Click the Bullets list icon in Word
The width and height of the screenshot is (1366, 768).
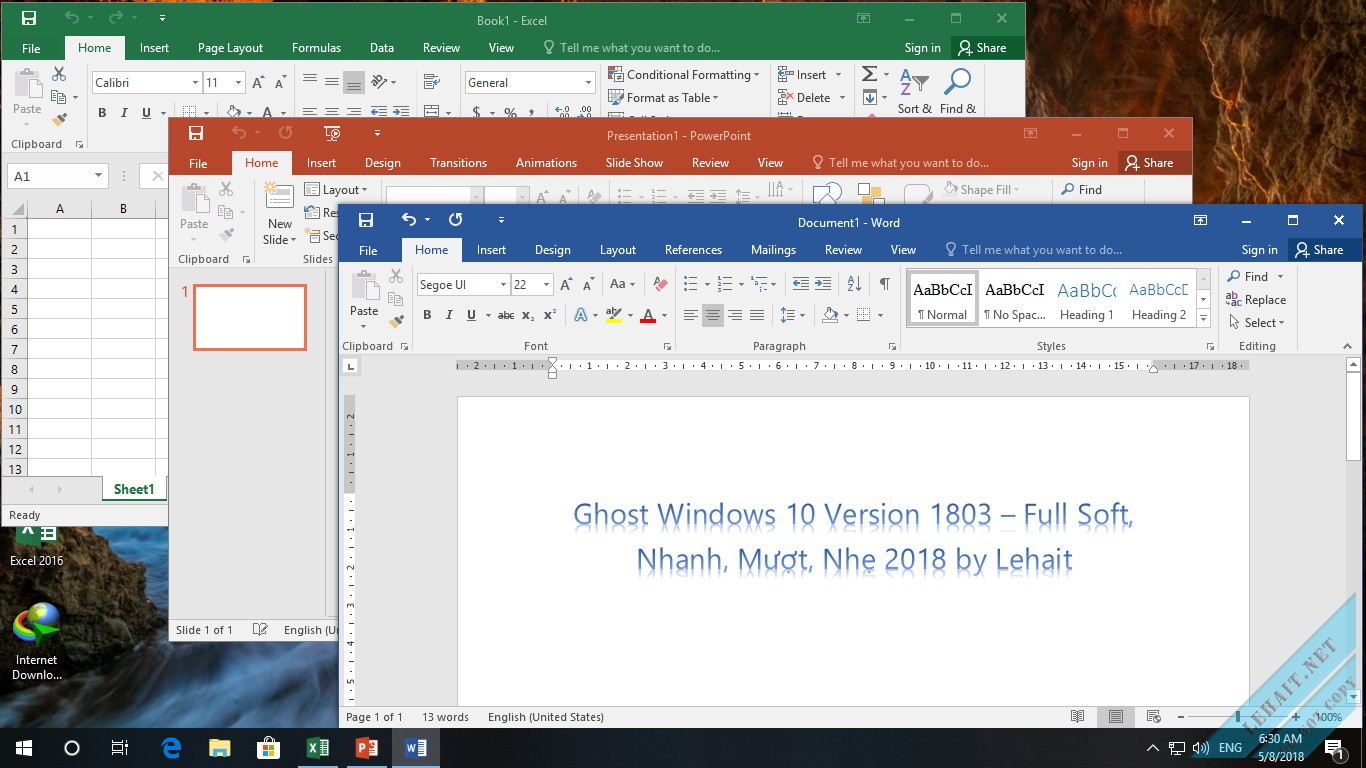pos(690,284)
